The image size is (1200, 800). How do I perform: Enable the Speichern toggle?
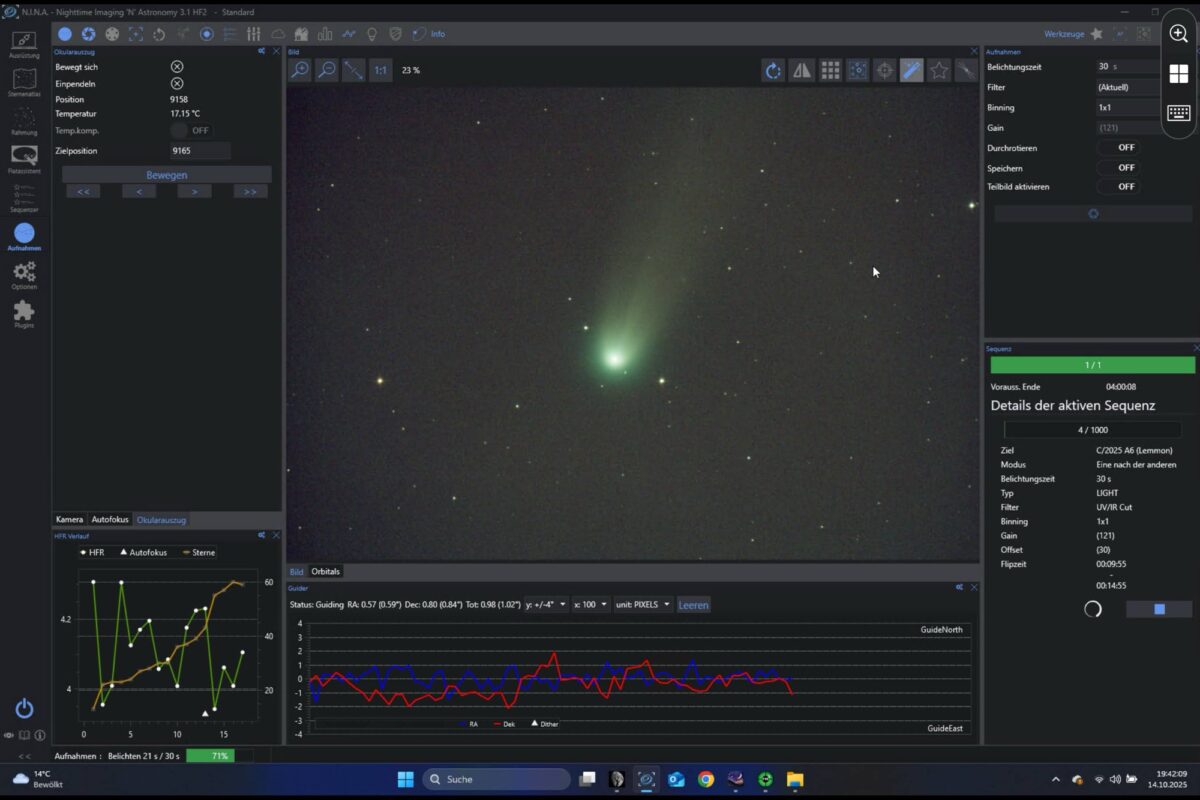tap(1118, 168)
